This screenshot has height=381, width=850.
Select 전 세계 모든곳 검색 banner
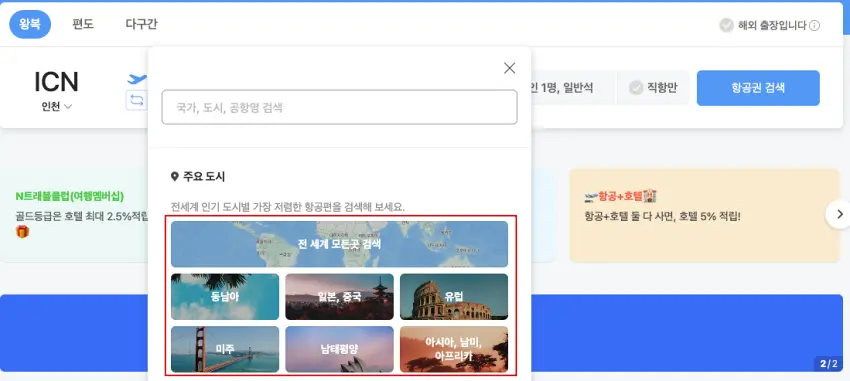point(339,244)
